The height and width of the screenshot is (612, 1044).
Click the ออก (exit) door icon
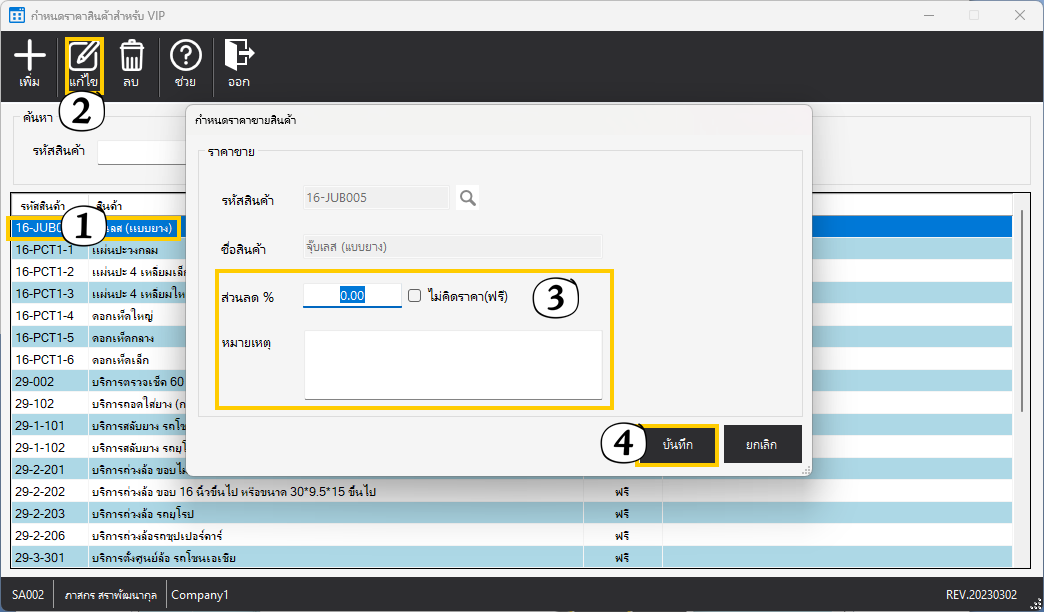click(238, 57)
